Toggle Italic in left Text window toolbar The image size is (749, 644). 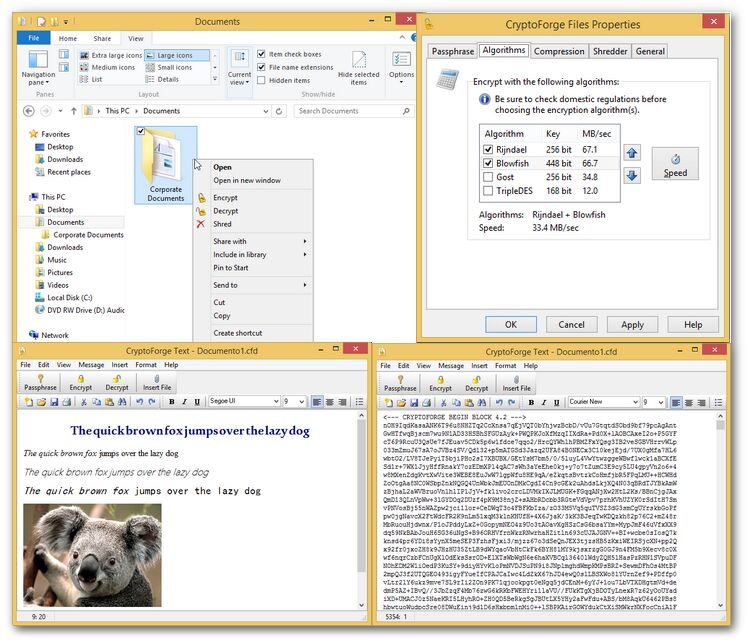(184, 402)
